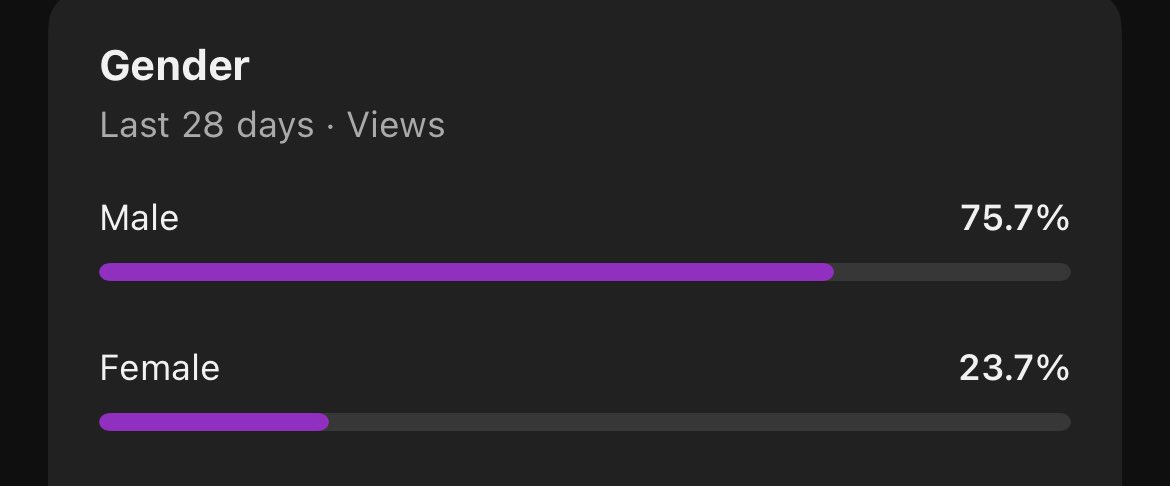The image size is (1170, 486).
Task: Click the Male label
Action: click(x=140, y=219)
